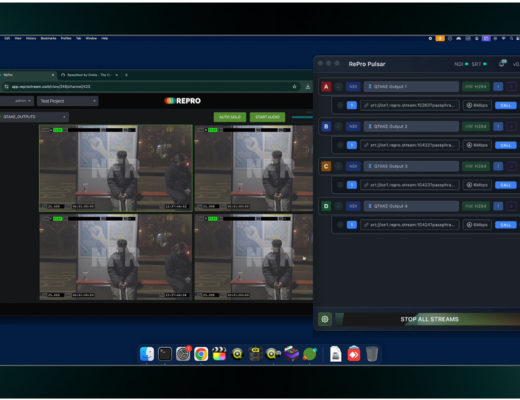
Task: Toggle the circle beside channel C SRT URL
Action: (x=340, y=185)
